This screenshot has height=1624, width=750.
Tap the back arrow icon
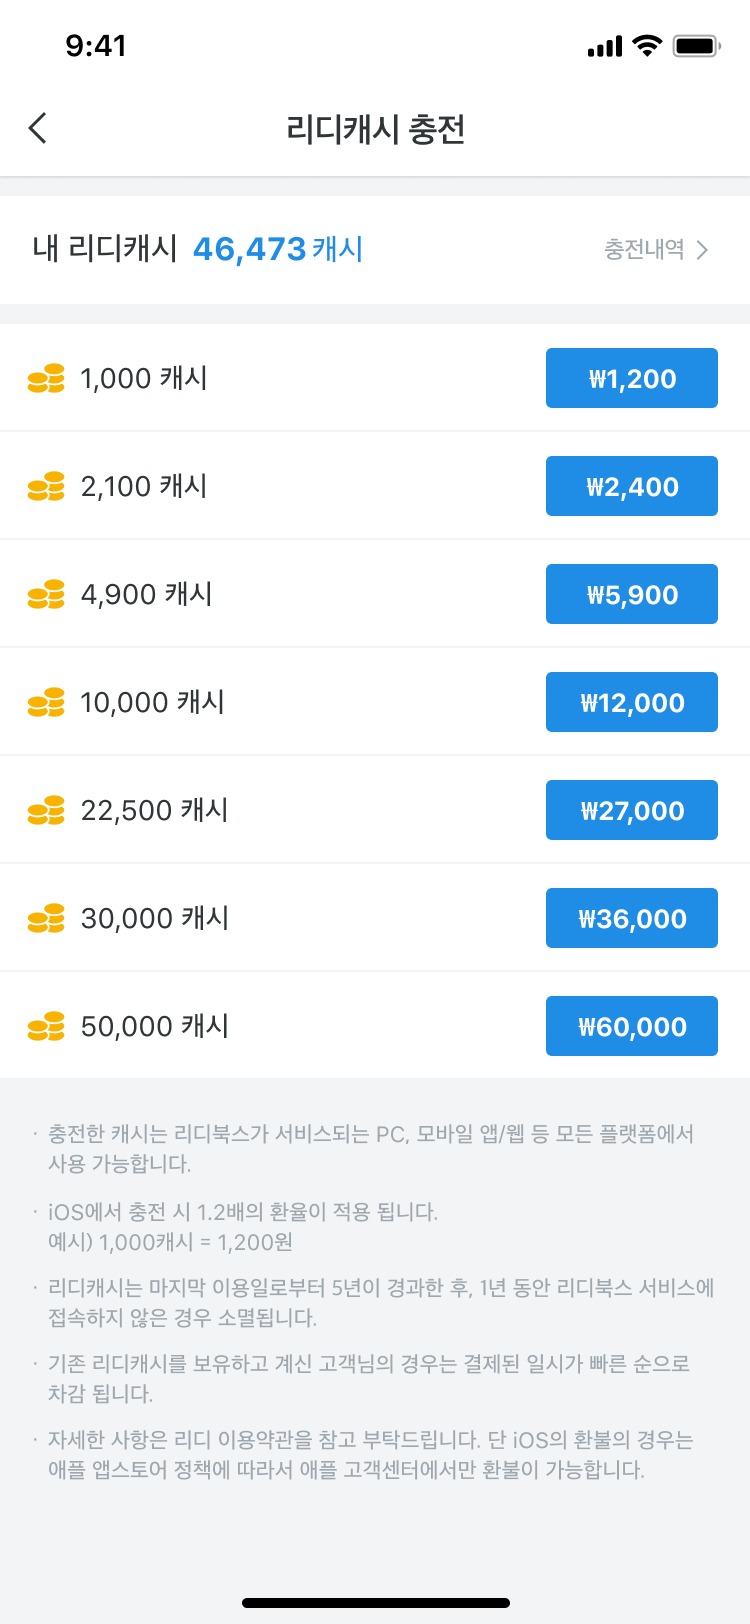coord(38,128)
